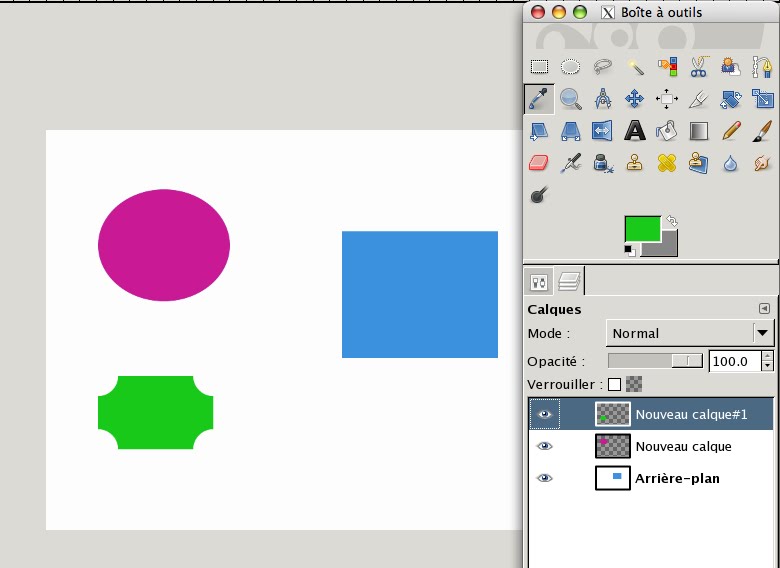
Task: Select the Move tool
Action: tap(635, 98)
